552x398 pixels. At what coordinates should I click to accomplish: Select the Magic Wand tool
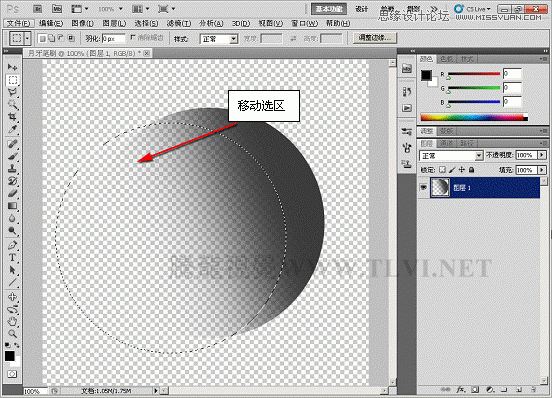coord(12,105)
